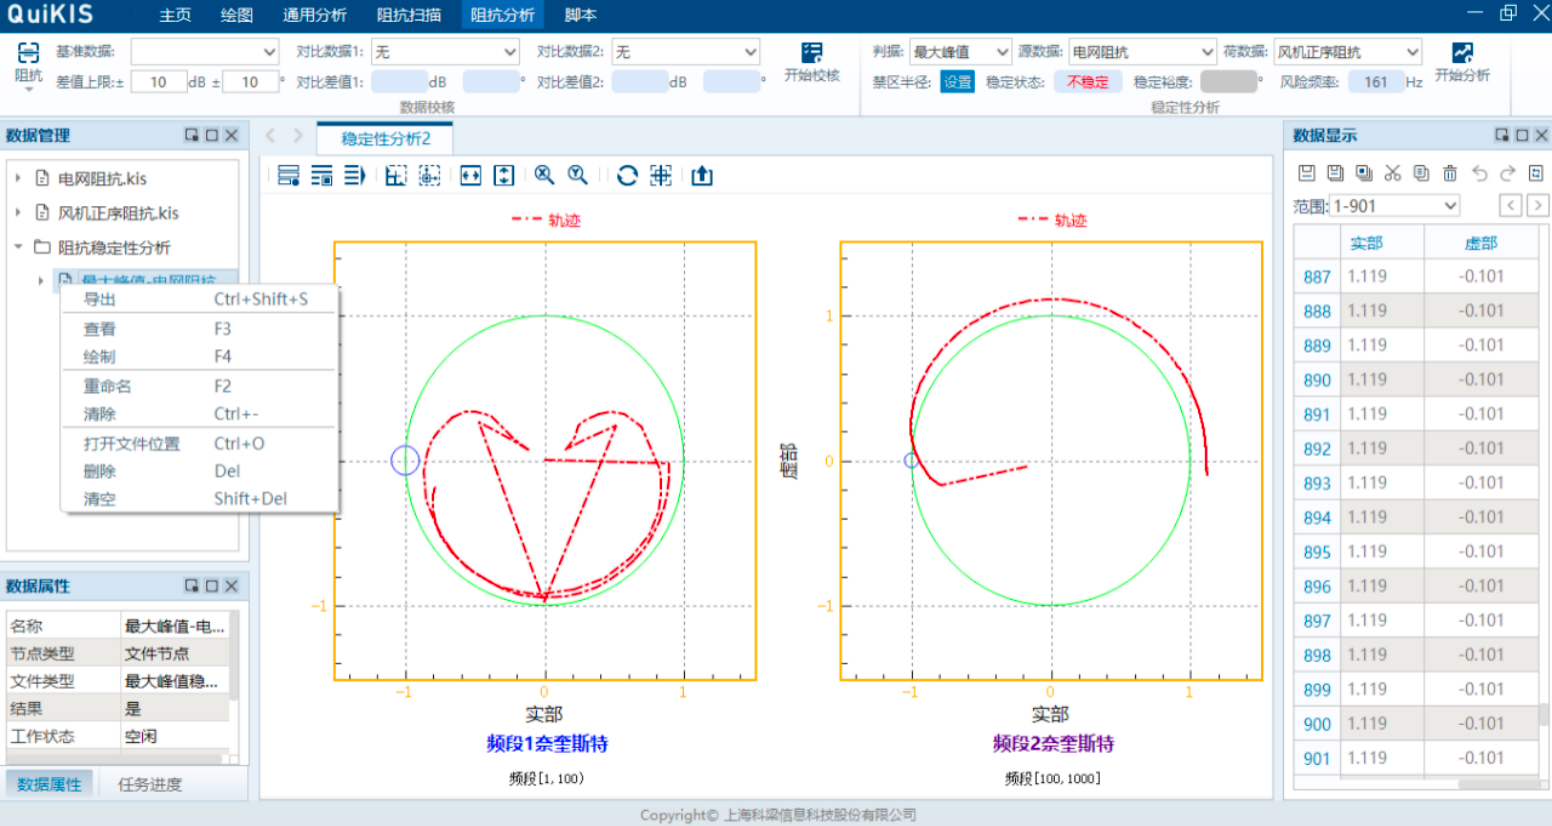Click the 差值上限 dB input field

(158, 82)
